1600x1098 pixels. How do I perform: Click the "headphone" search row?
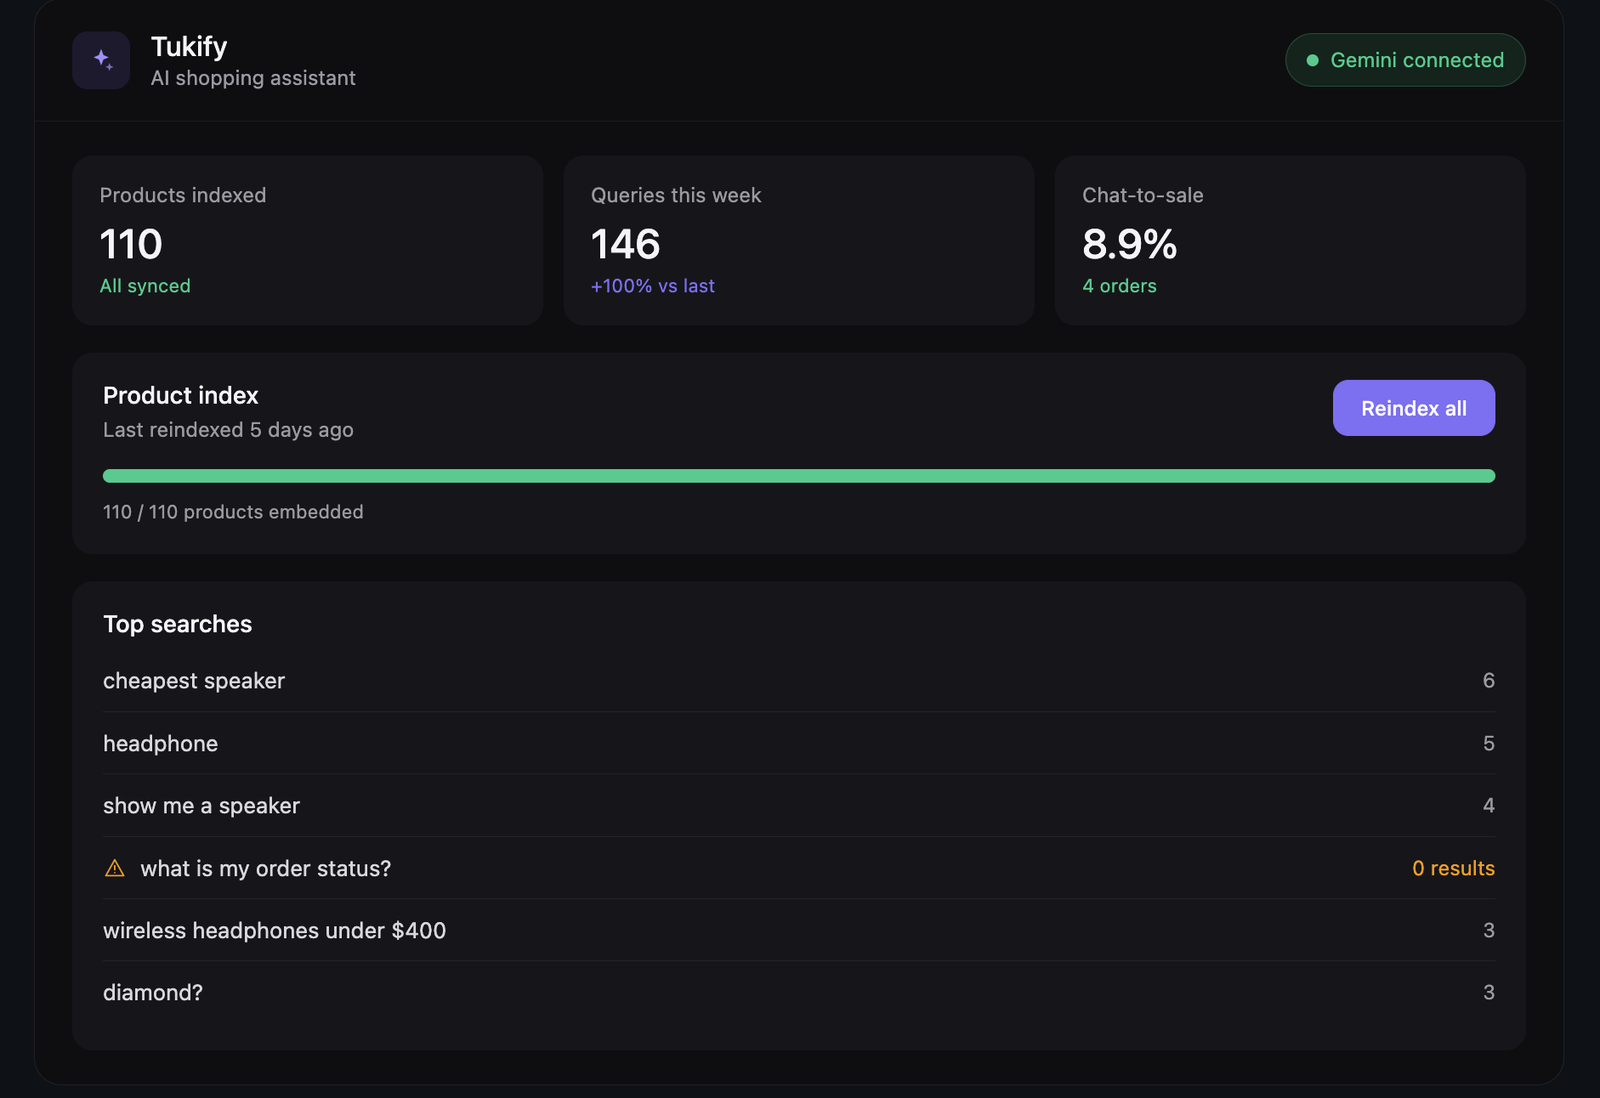799,743
